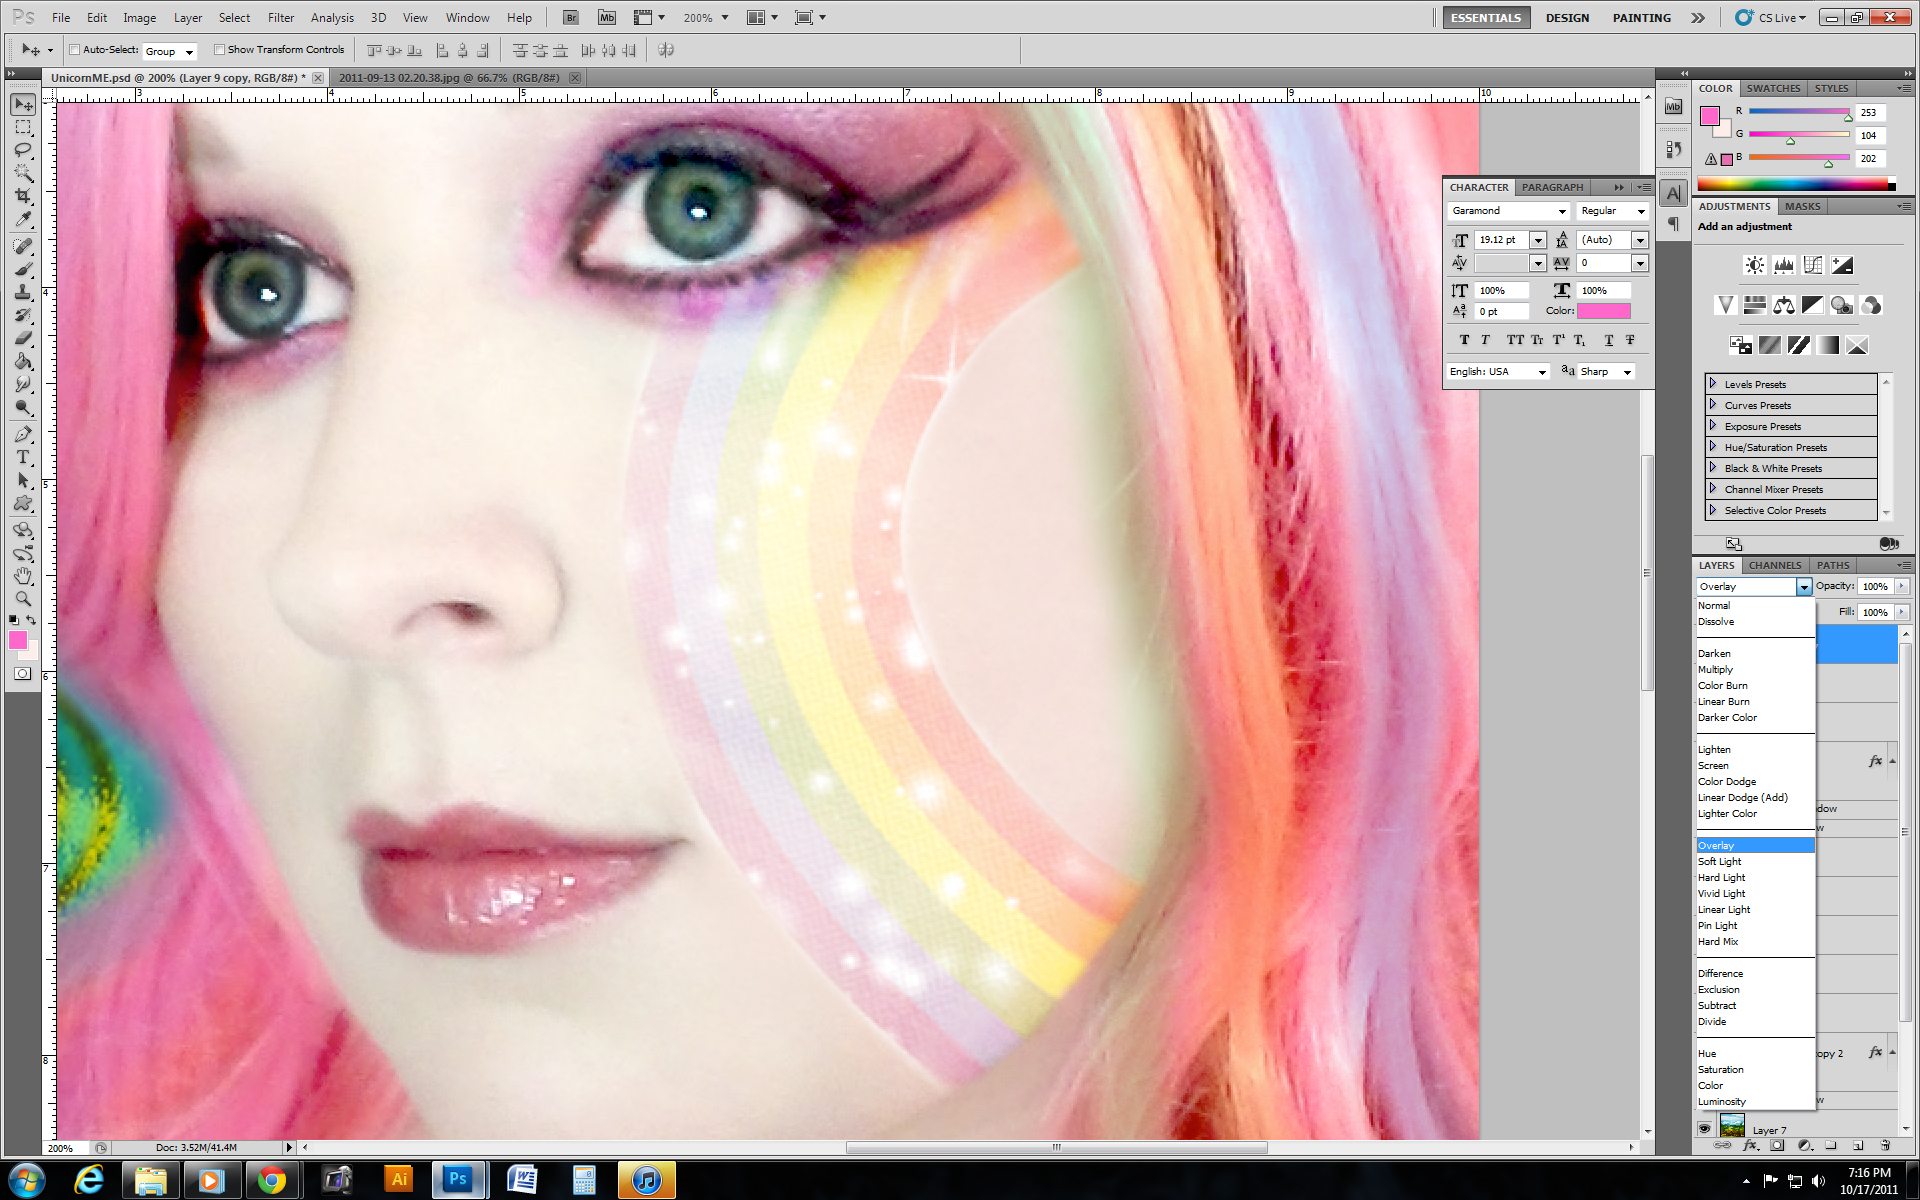Choose Multiply blend mode

[1755, 670]
